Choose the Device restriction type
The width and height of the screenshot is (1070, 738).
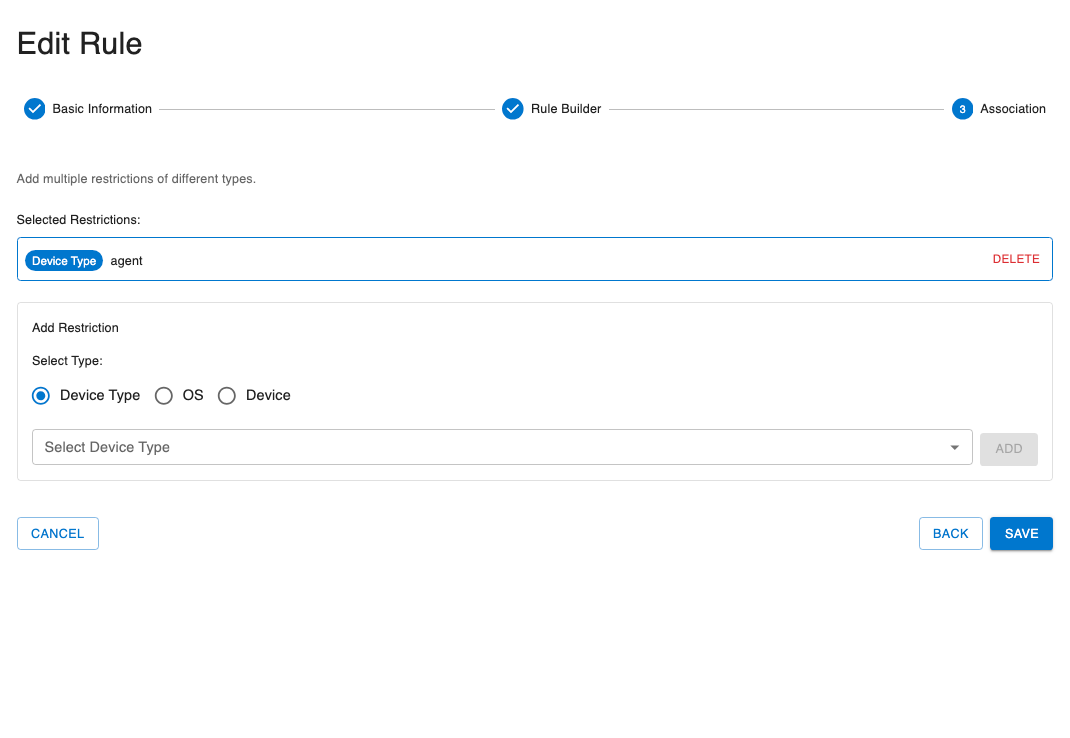tap(227, 395)
